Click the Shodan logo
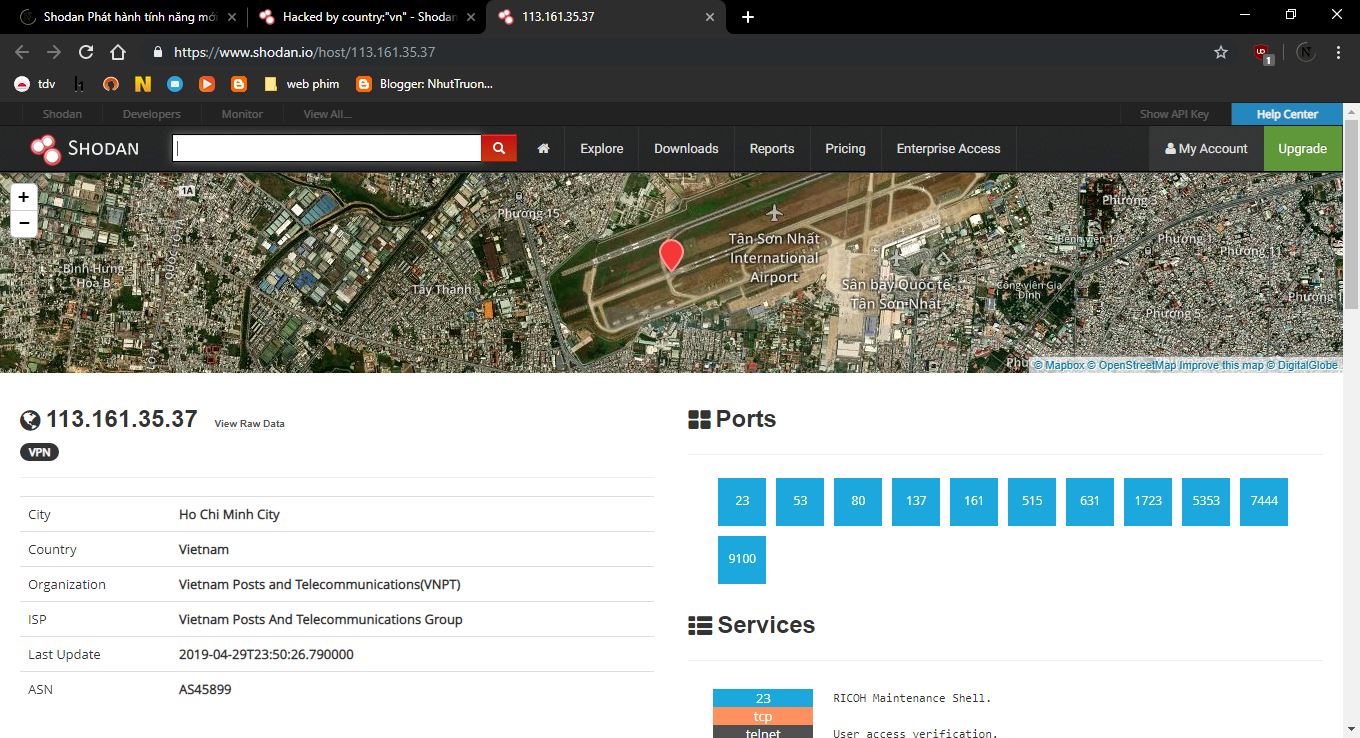 (x=84, y=148)
